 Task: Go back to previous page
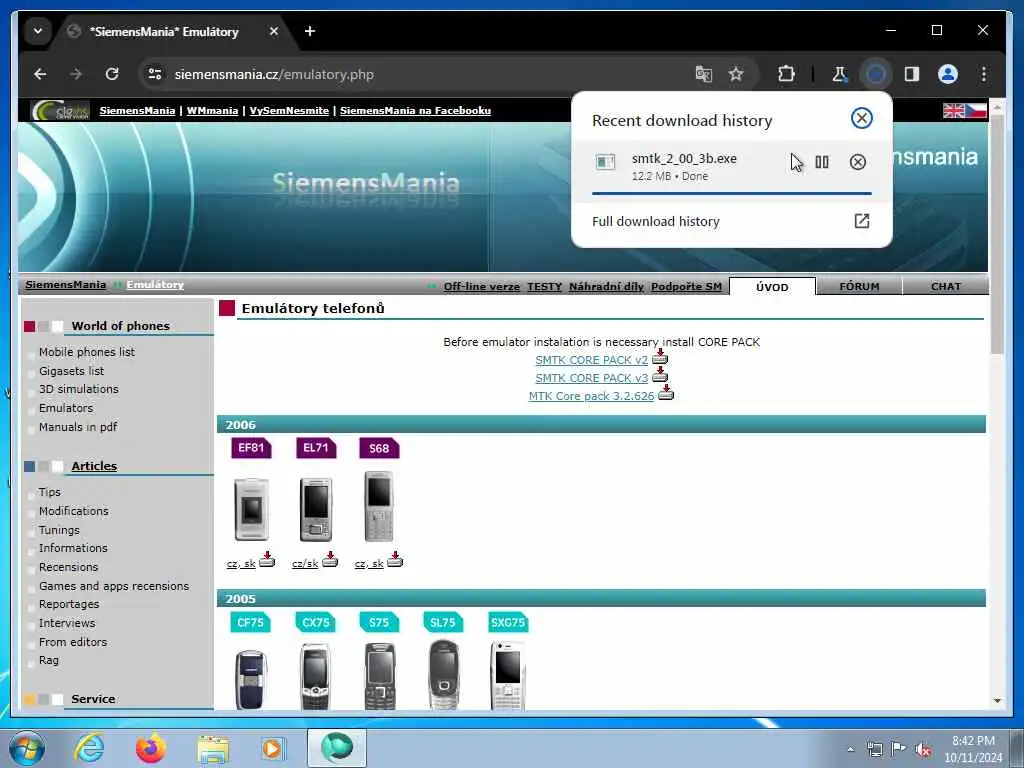click(40, 74)
